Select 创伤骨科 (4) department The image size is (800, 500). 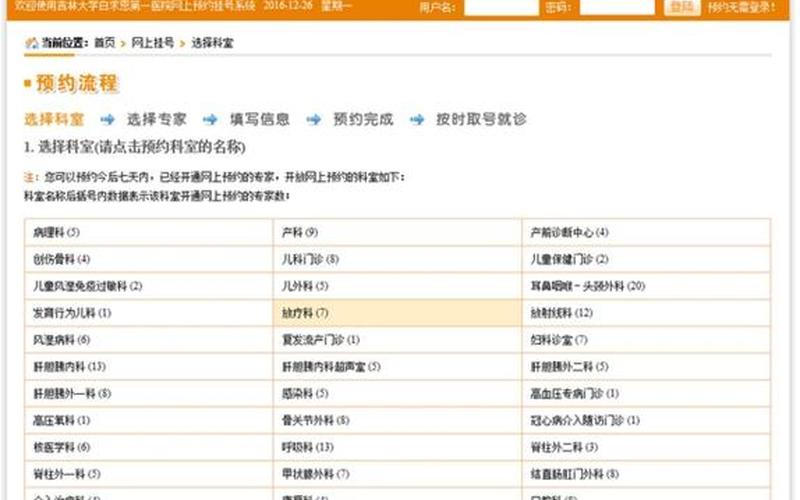tap(62, 259)
